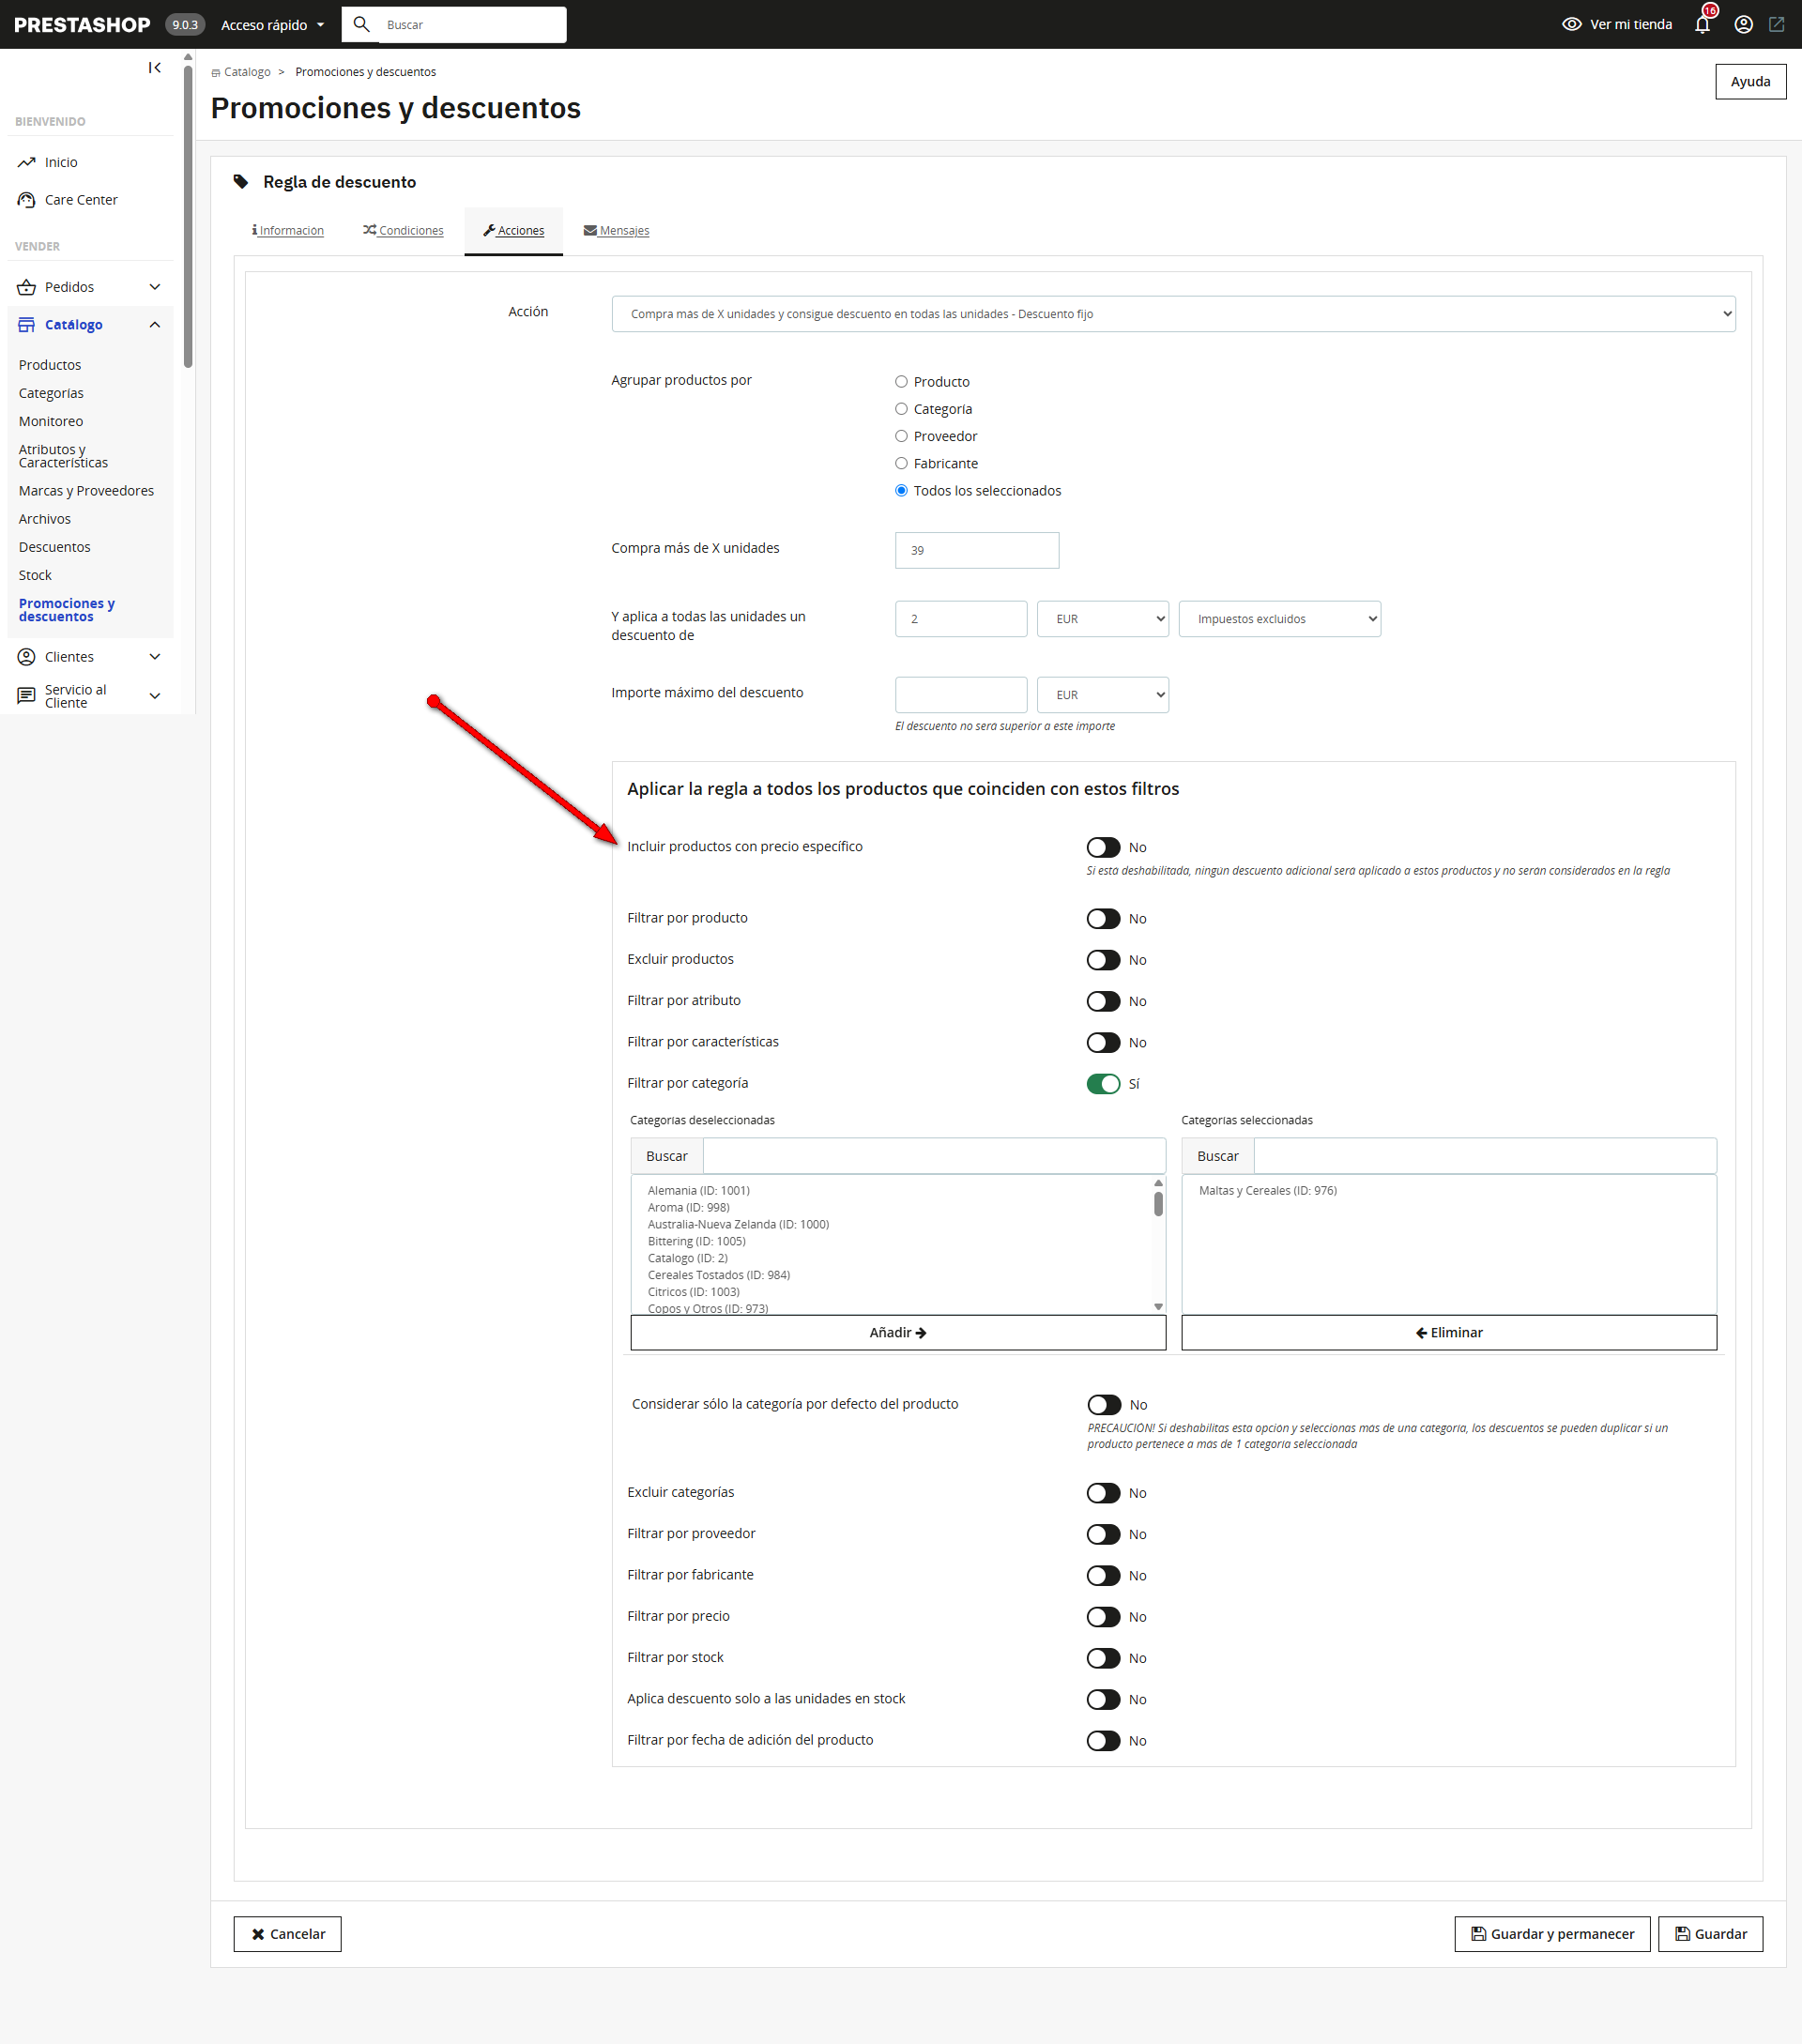The height and width of the screenshot is (2044, 1802).
Task: Click the Compra más de X unidades field
Action: [977, 551]
